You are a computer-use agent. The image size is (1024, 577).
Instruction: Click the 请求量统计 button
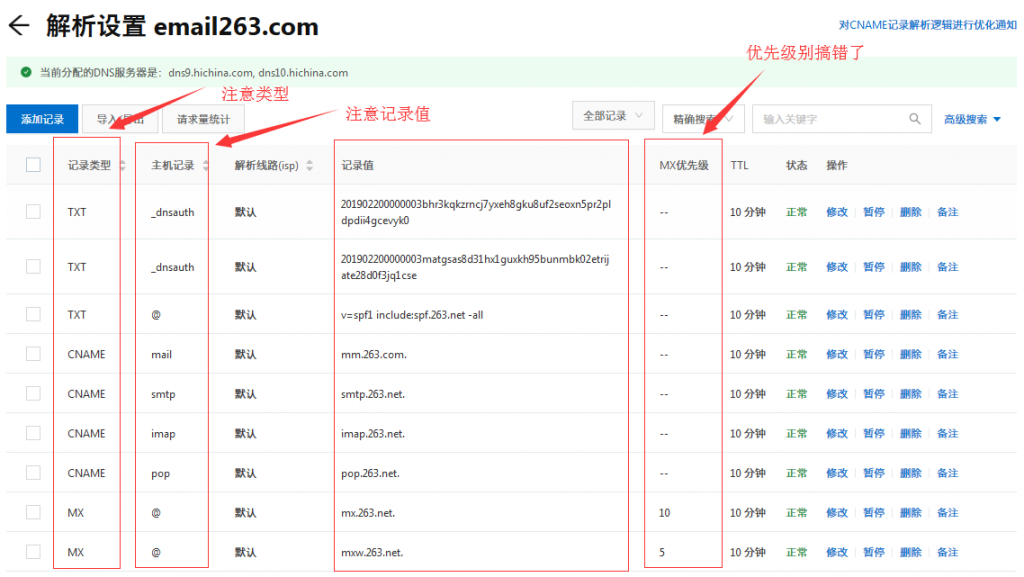tap(203, 119)
